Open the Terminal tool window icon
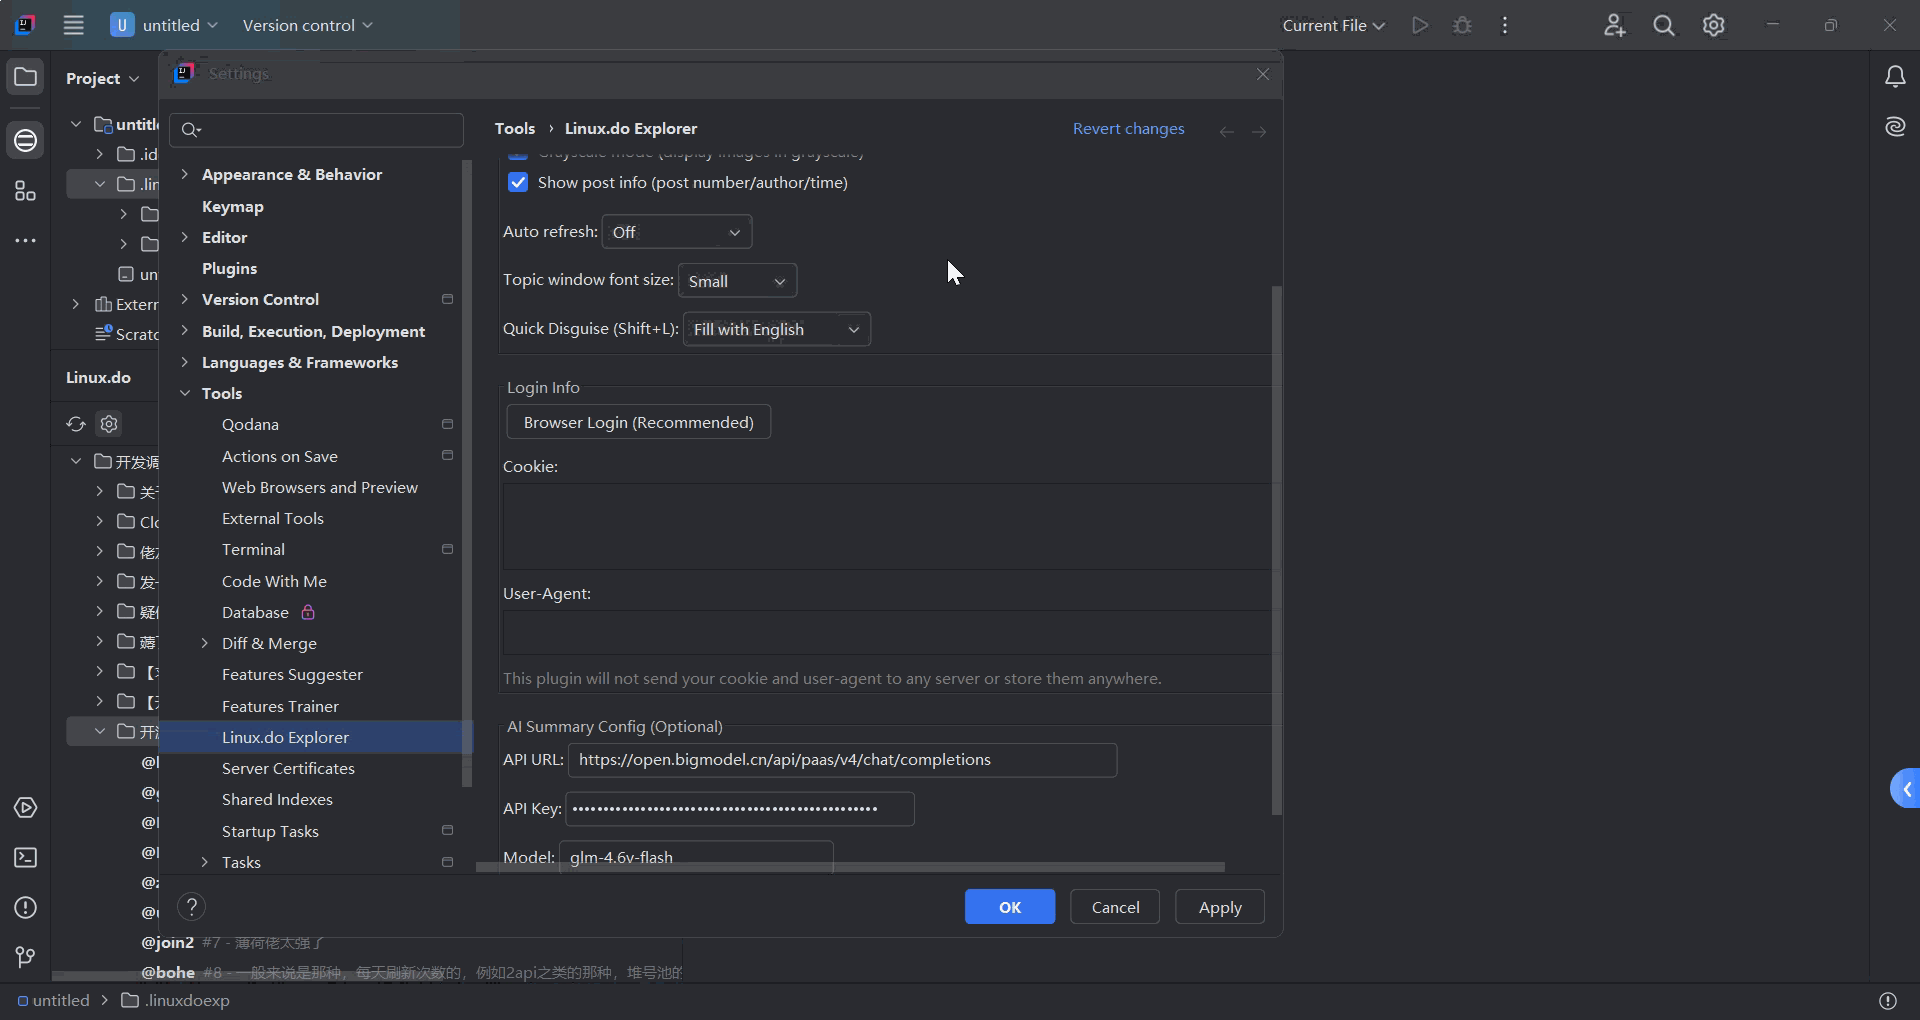1920x1020 pixels. (26, 858)
